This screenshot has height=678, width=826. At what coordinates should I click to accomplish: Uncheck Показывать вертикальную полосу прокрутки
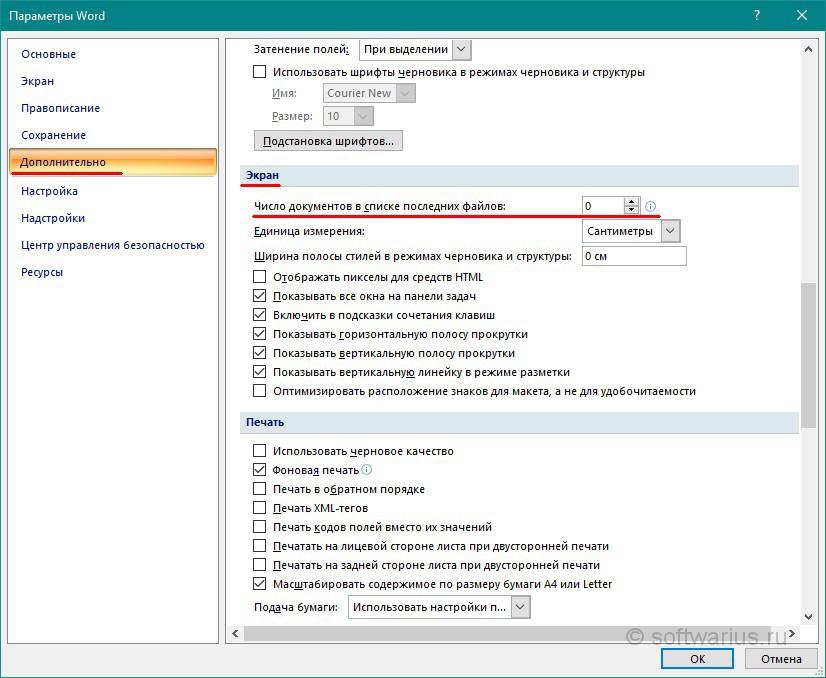[259, 352]
